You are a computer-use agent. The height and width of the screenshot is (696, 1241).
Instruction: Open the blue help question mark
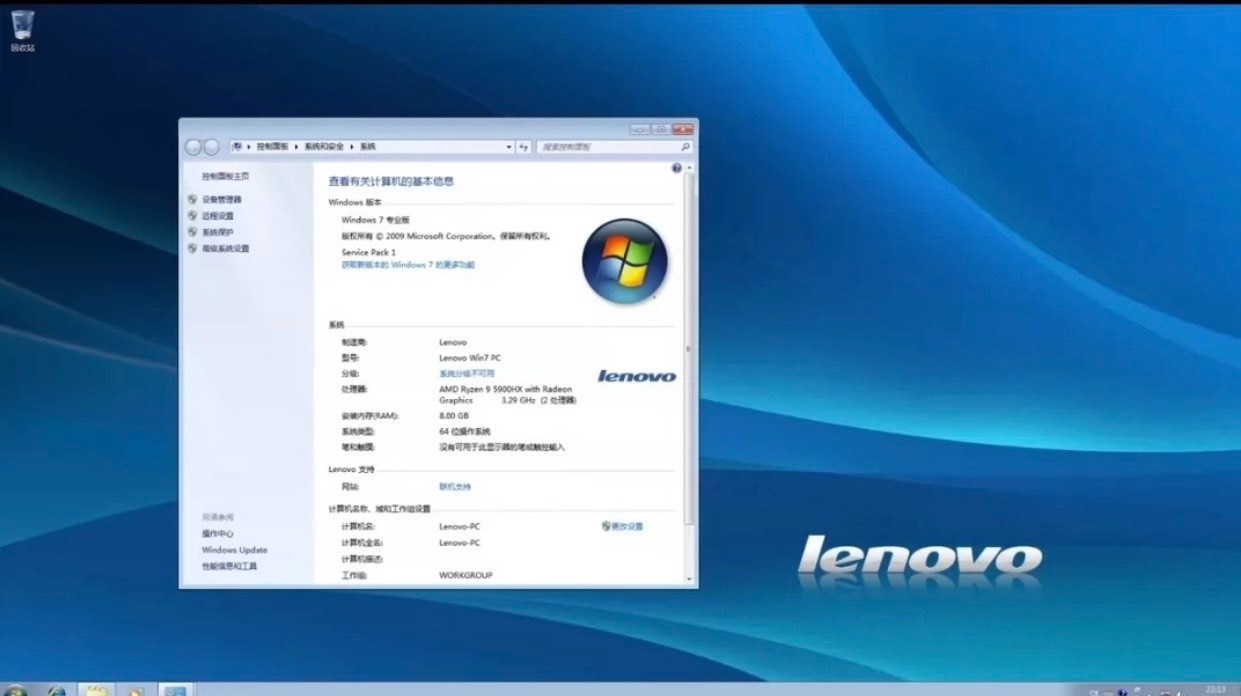click(x=677, y=169)
